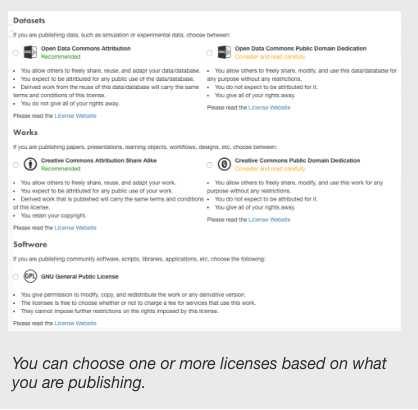Click the Creative Commons Attribution person icon
The width and height of the screenshot is (418, 410).
(x=30, y=164)
